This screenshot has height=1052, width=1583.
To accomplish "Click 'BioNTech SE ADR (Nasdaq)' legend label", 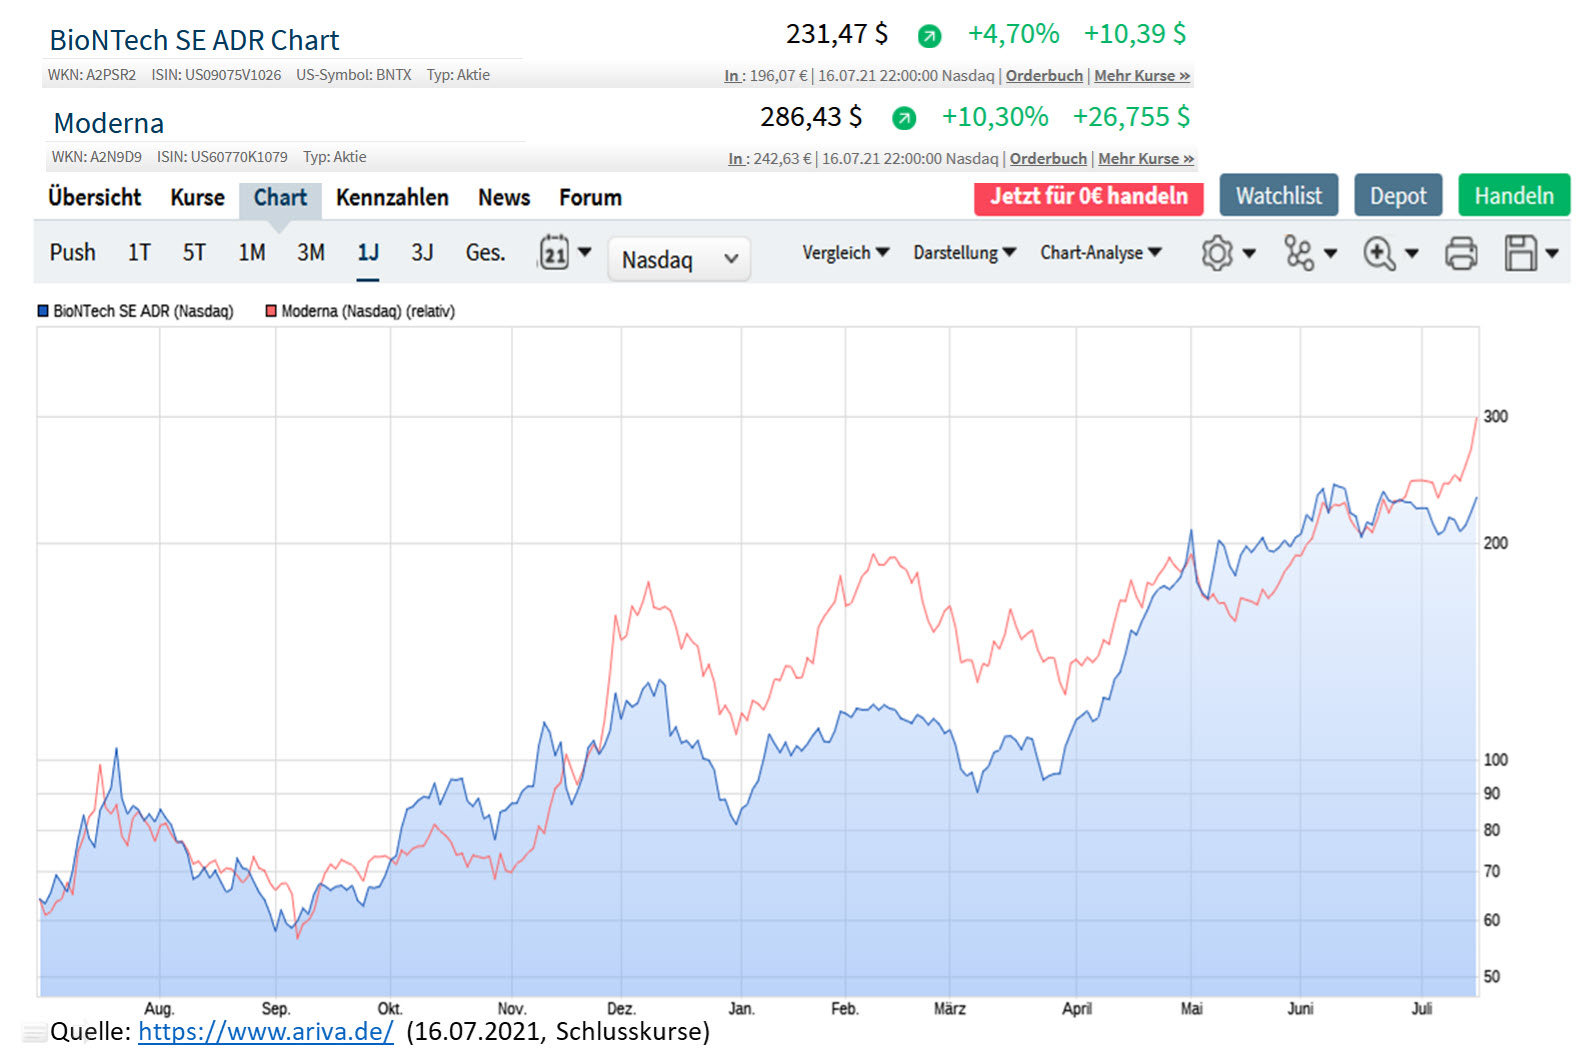I will point(143,311).
